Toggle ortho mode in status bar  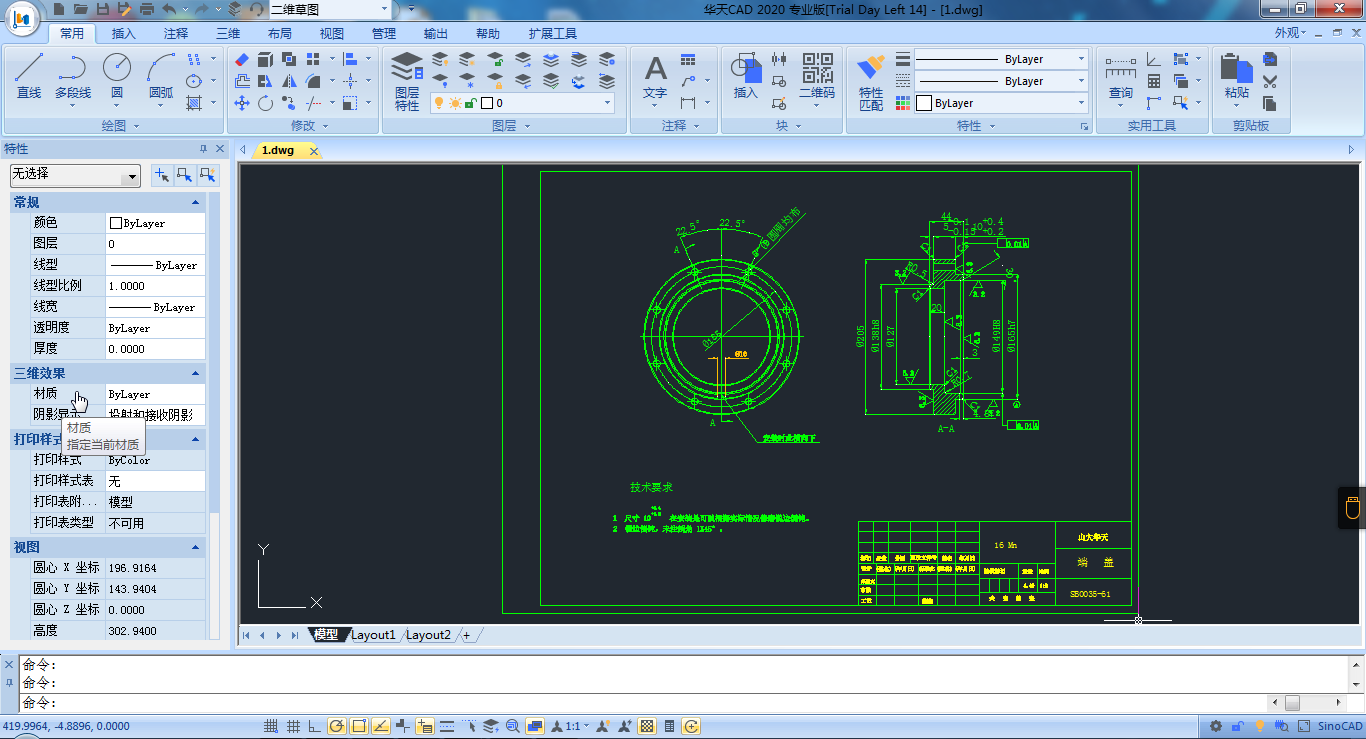[315, 726]
